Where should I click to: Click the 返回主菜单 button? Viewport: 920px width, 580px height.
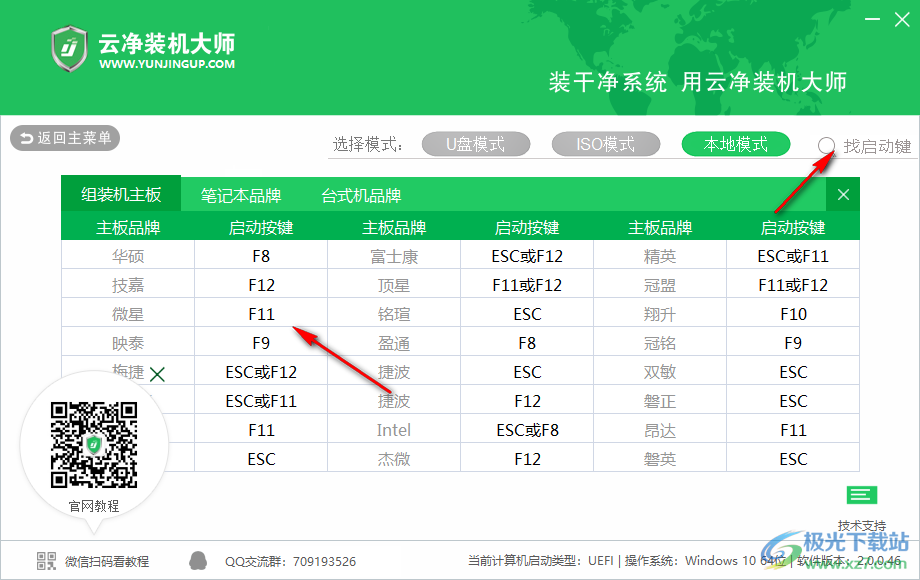[64, 138]
